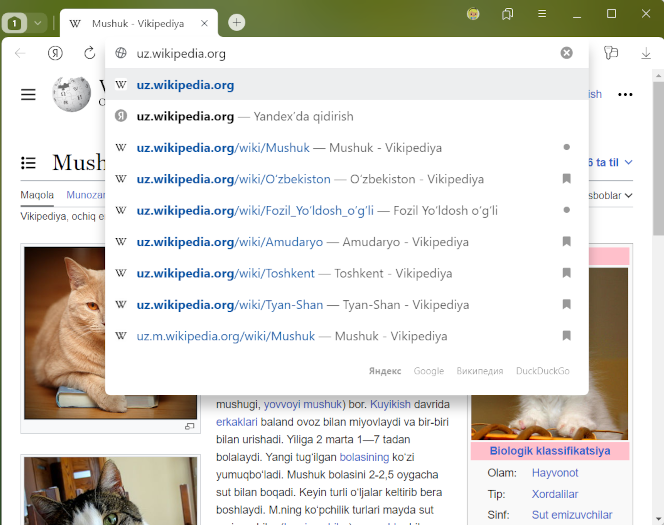664x525 pixels.
Task: Open the Yandex browser main menu
Action: pyautogui.click(x=542, y=14)
